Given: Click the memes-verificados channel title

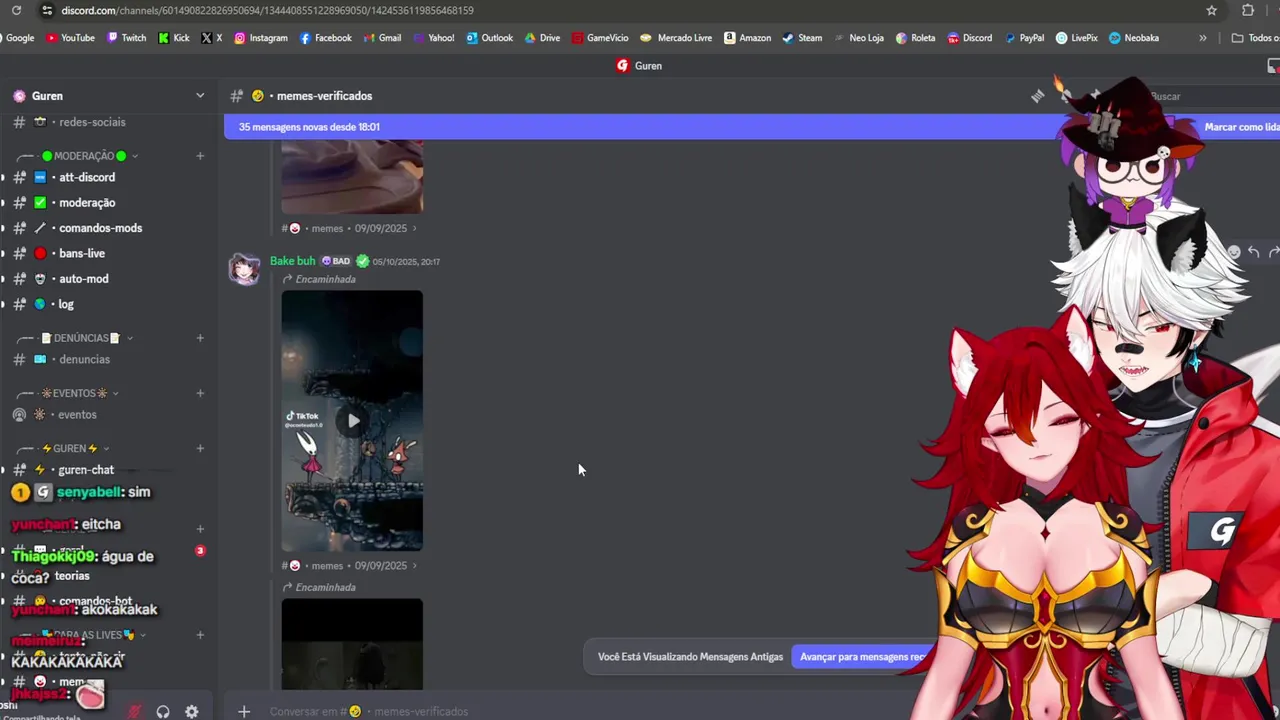Looking at the screenshot, I should point(324,96).
